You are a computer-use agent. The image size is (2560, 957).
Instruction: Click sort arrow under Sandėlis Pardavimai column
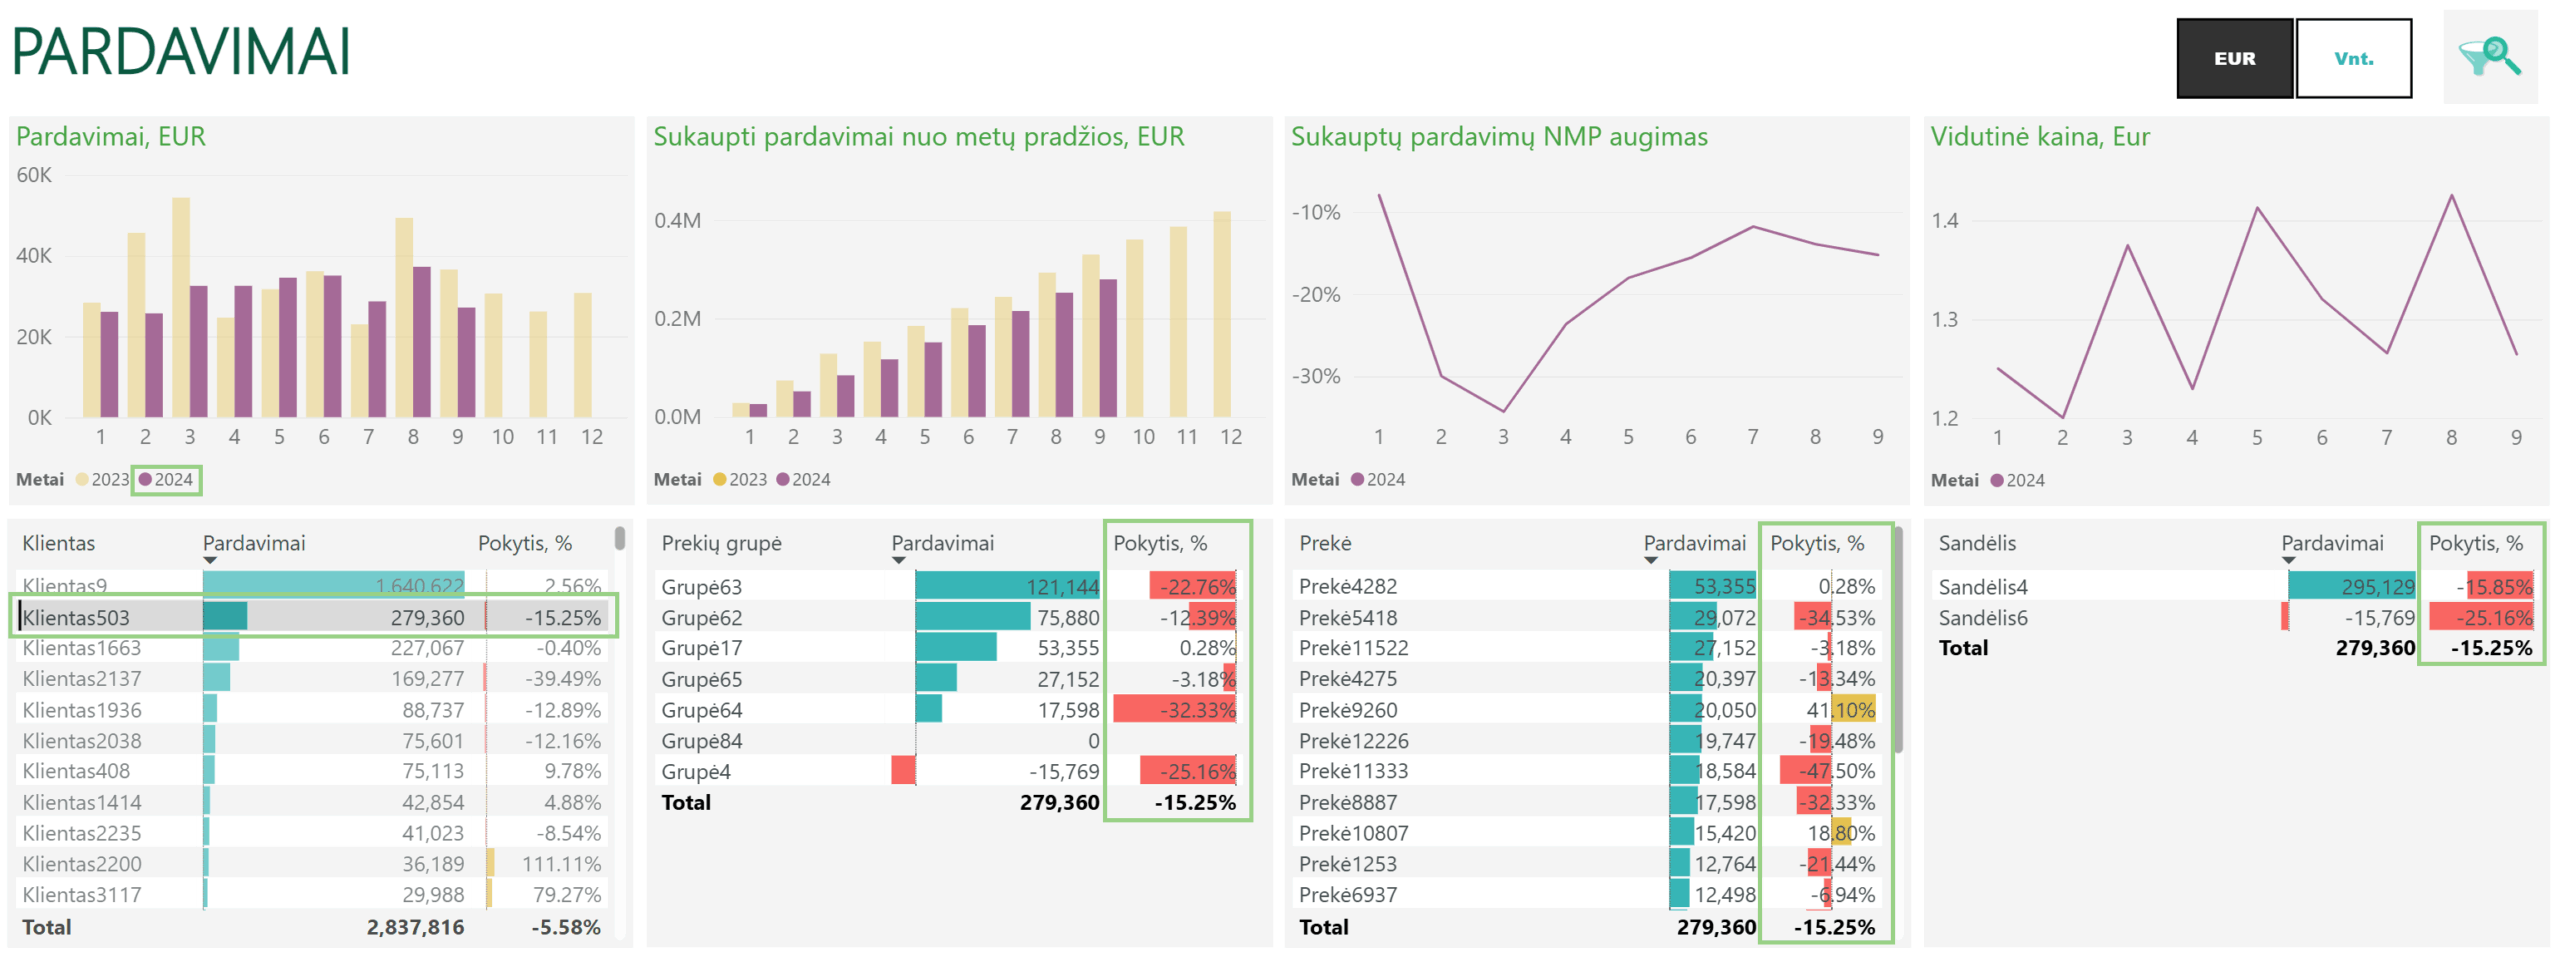(2288, 561)
